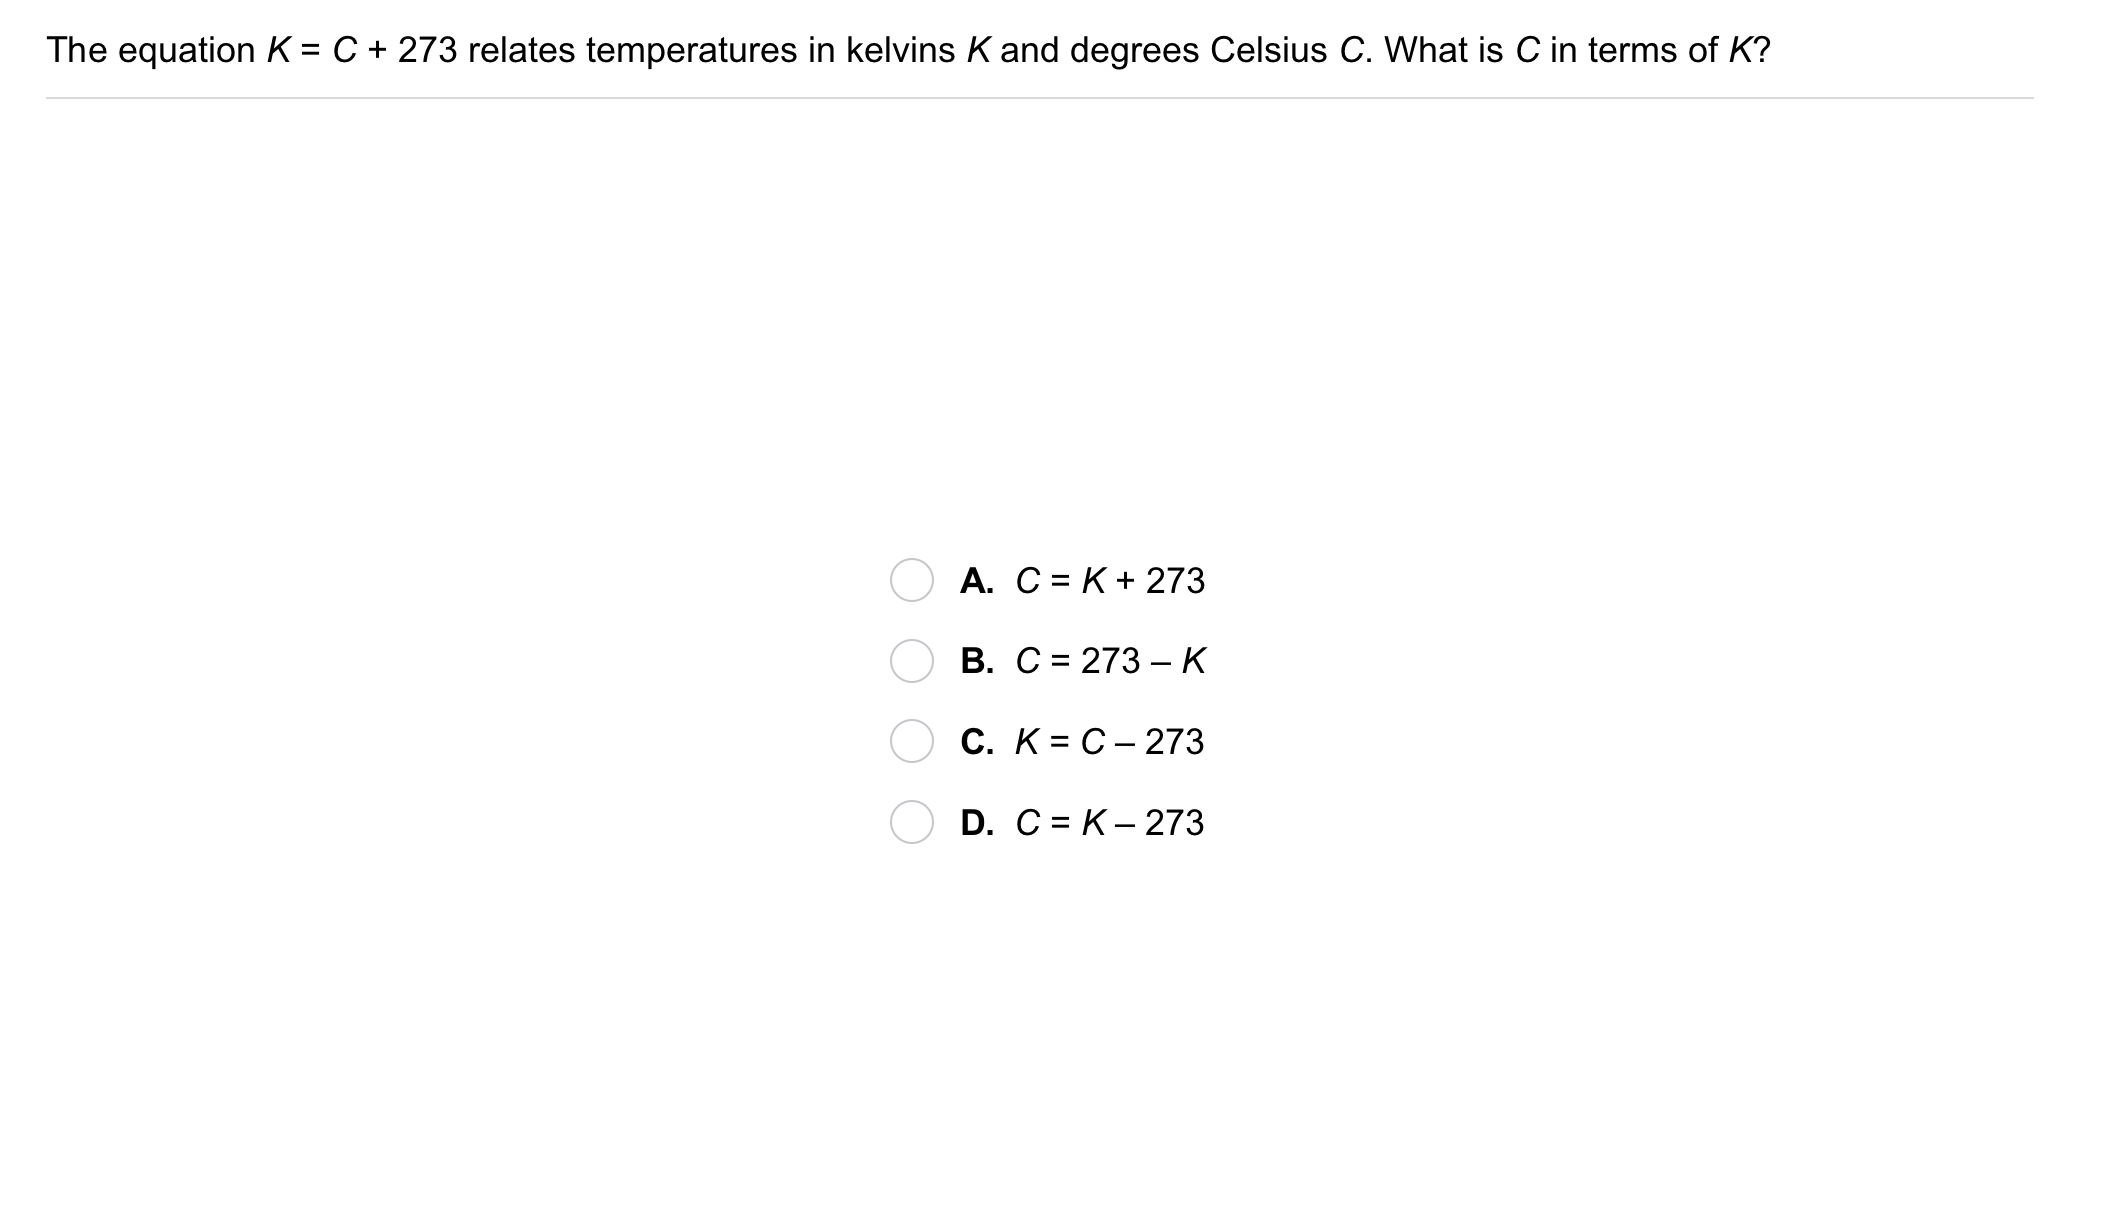This screenshot has width=2104, height=1214.
Task: Click the word "Celsius" in the question
Action: coord(1268,50)
